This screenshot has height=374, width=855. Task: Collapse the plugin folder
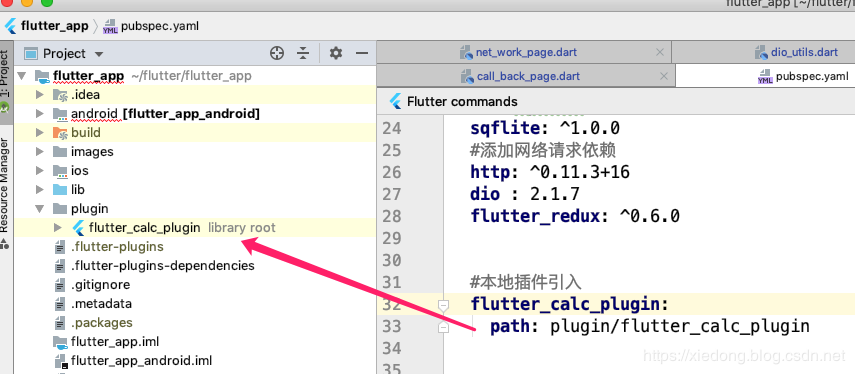point(39,208)
